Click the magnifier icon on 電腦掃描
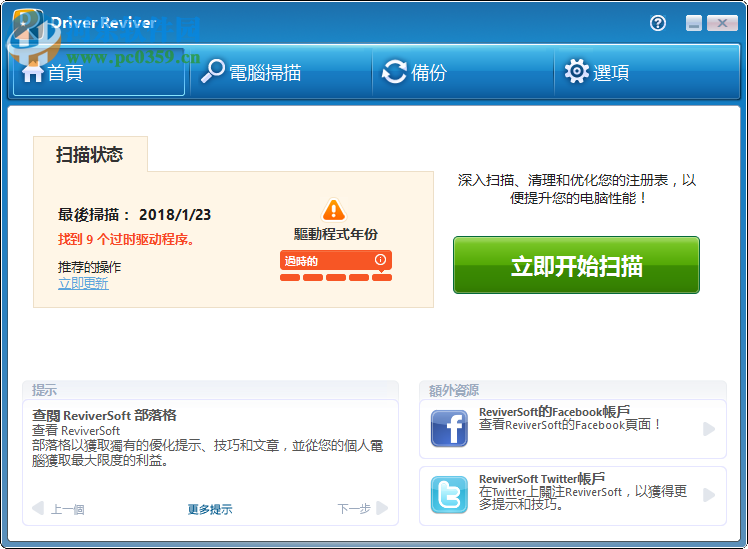 coord(212,71)
